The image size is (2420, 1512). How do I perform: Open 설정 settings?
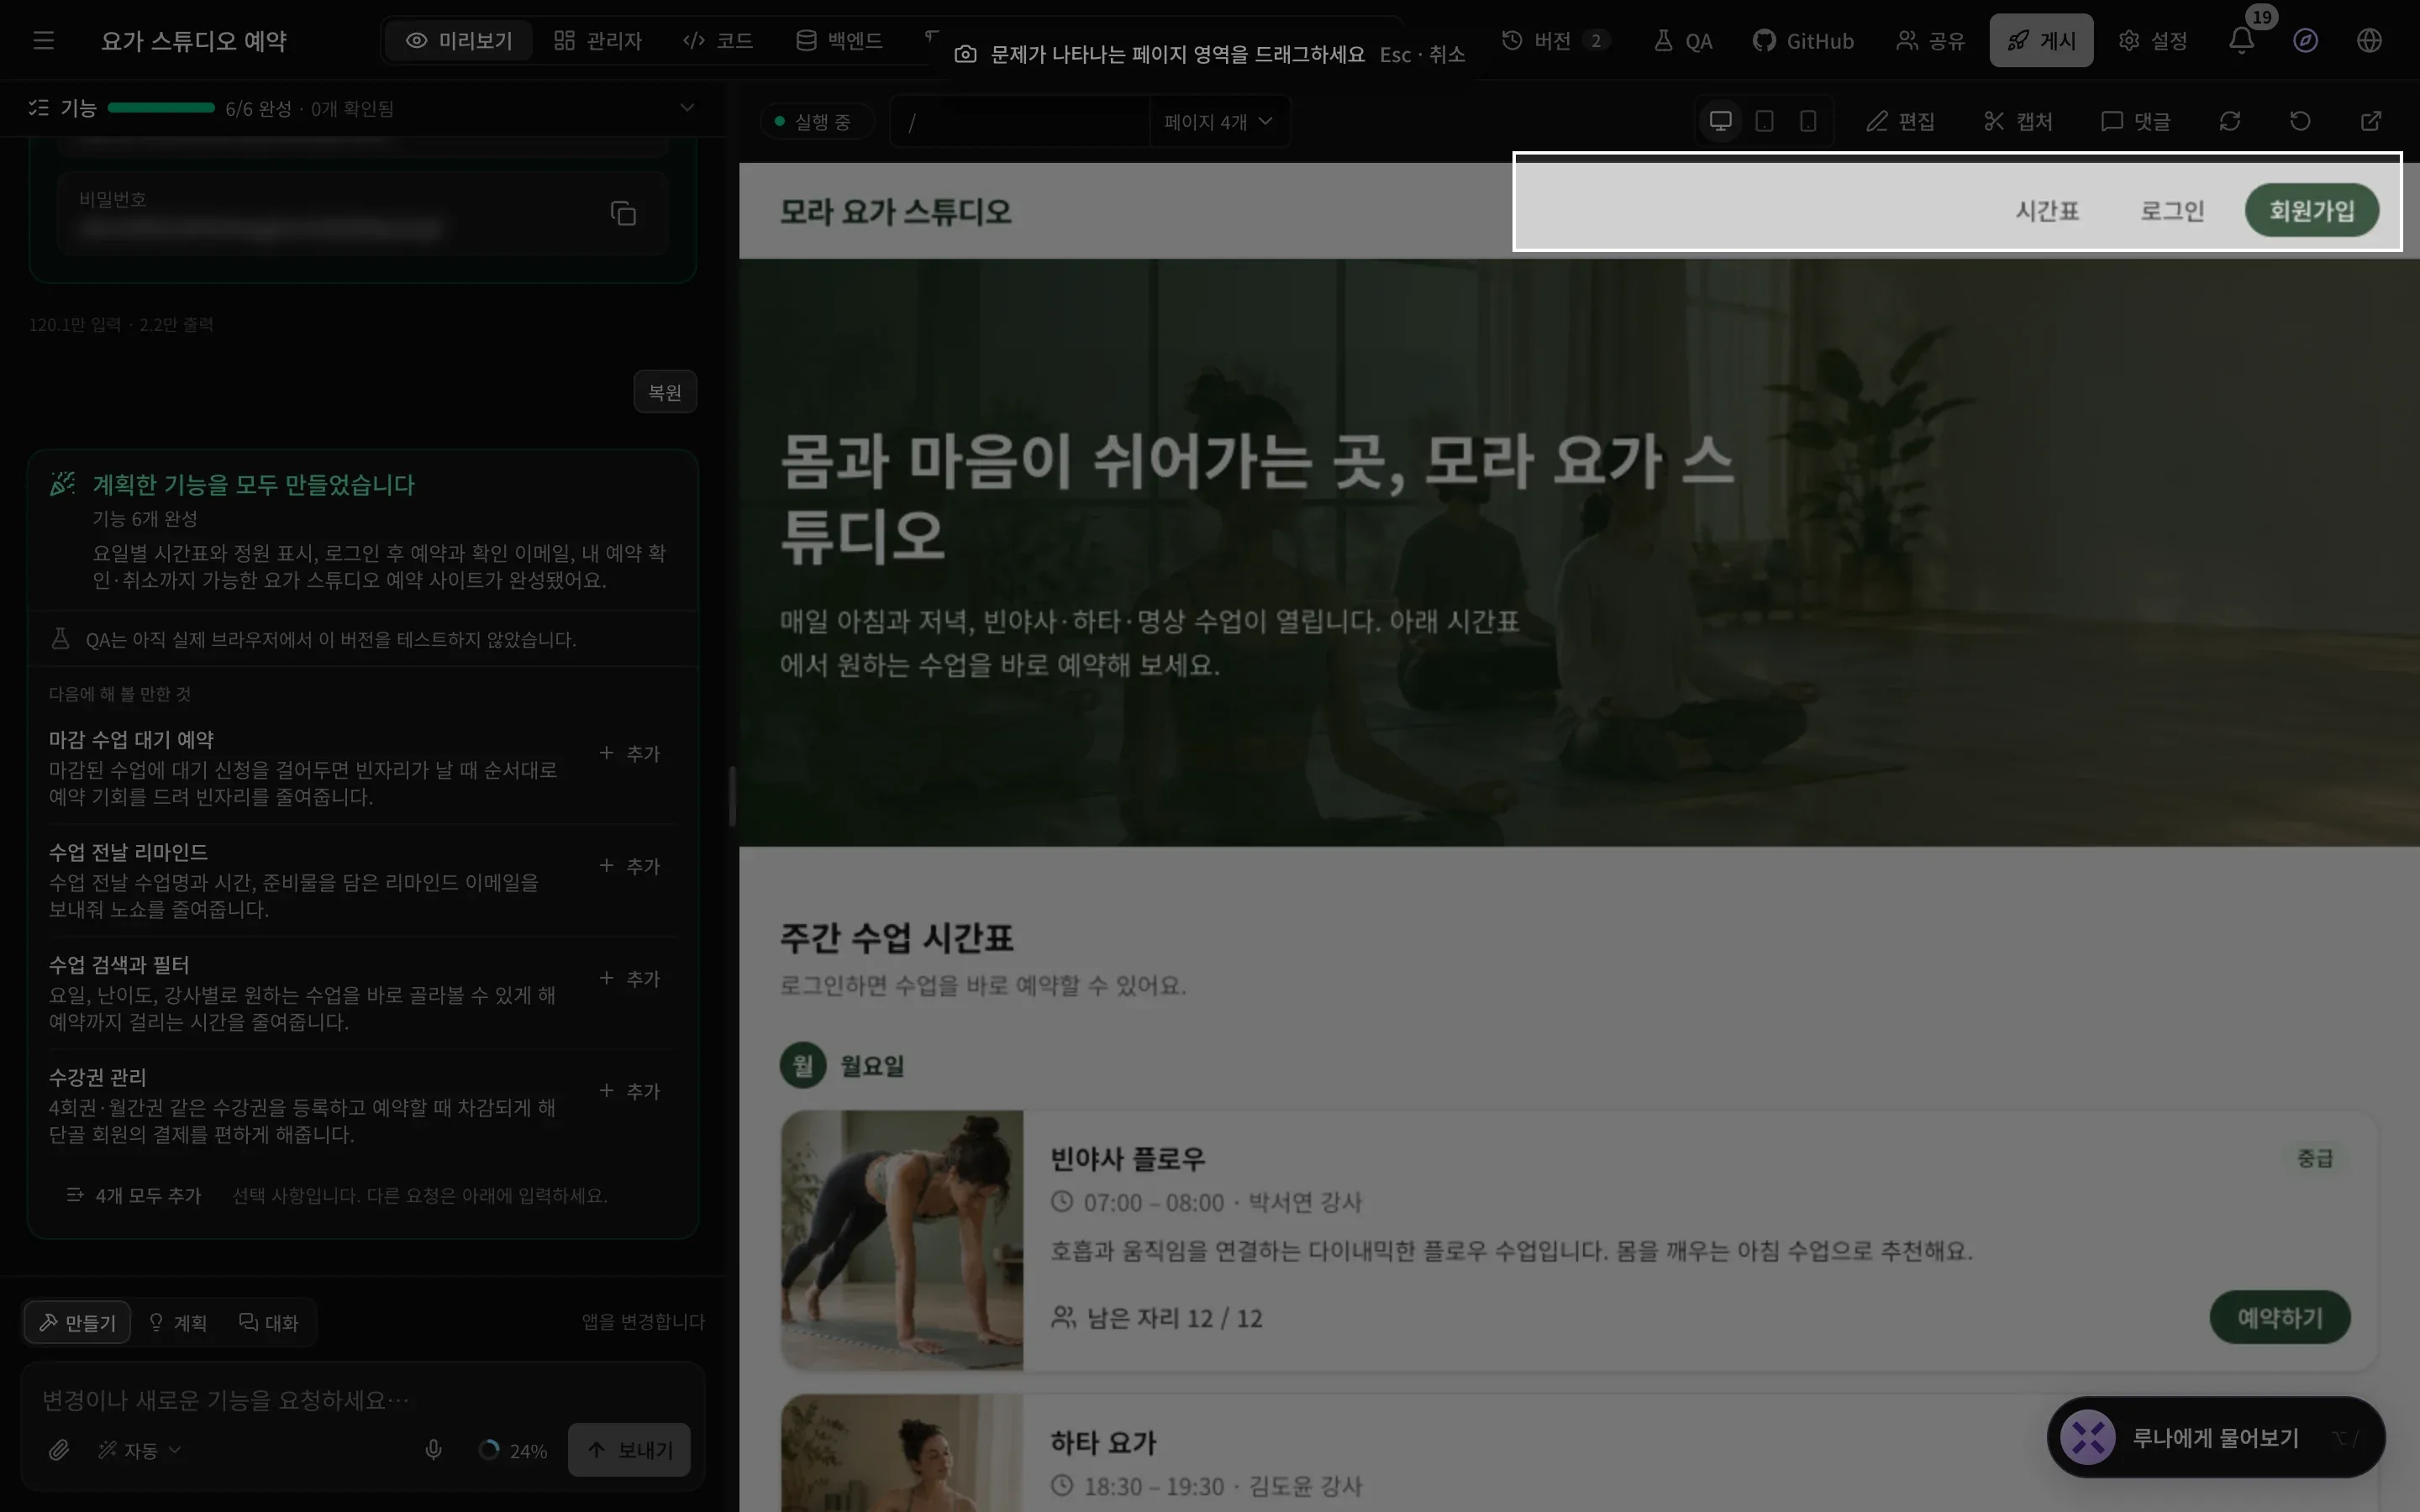point(2152,40)
